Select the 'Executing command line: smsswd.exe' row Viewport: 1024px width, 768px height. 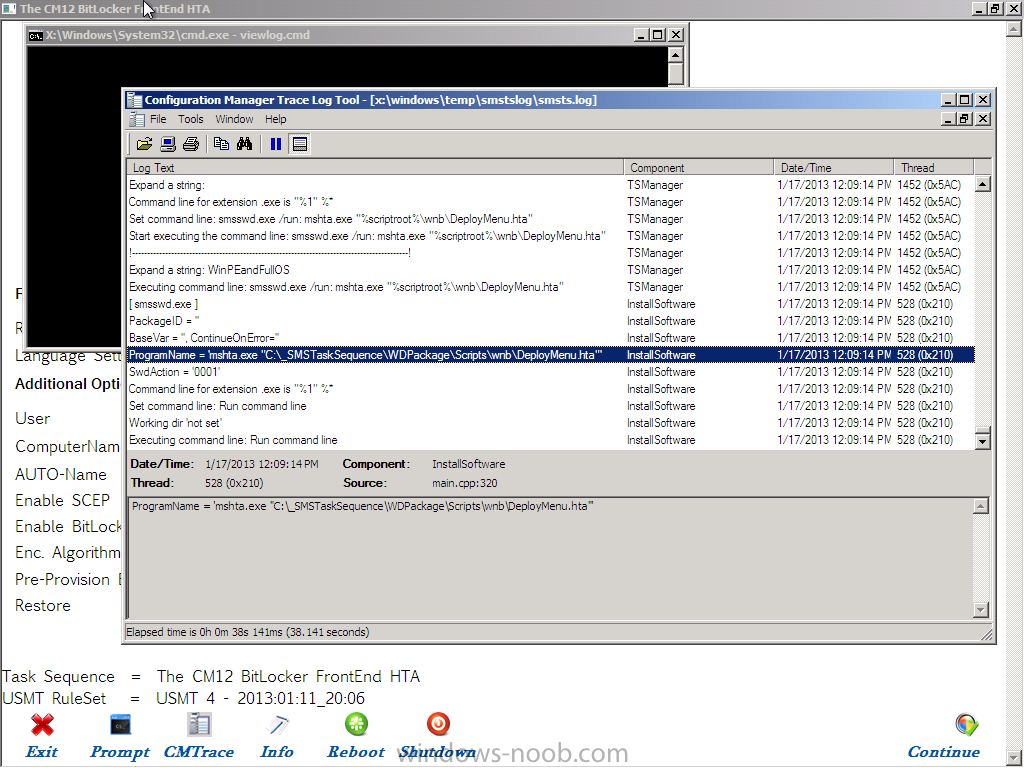(551, 287)
